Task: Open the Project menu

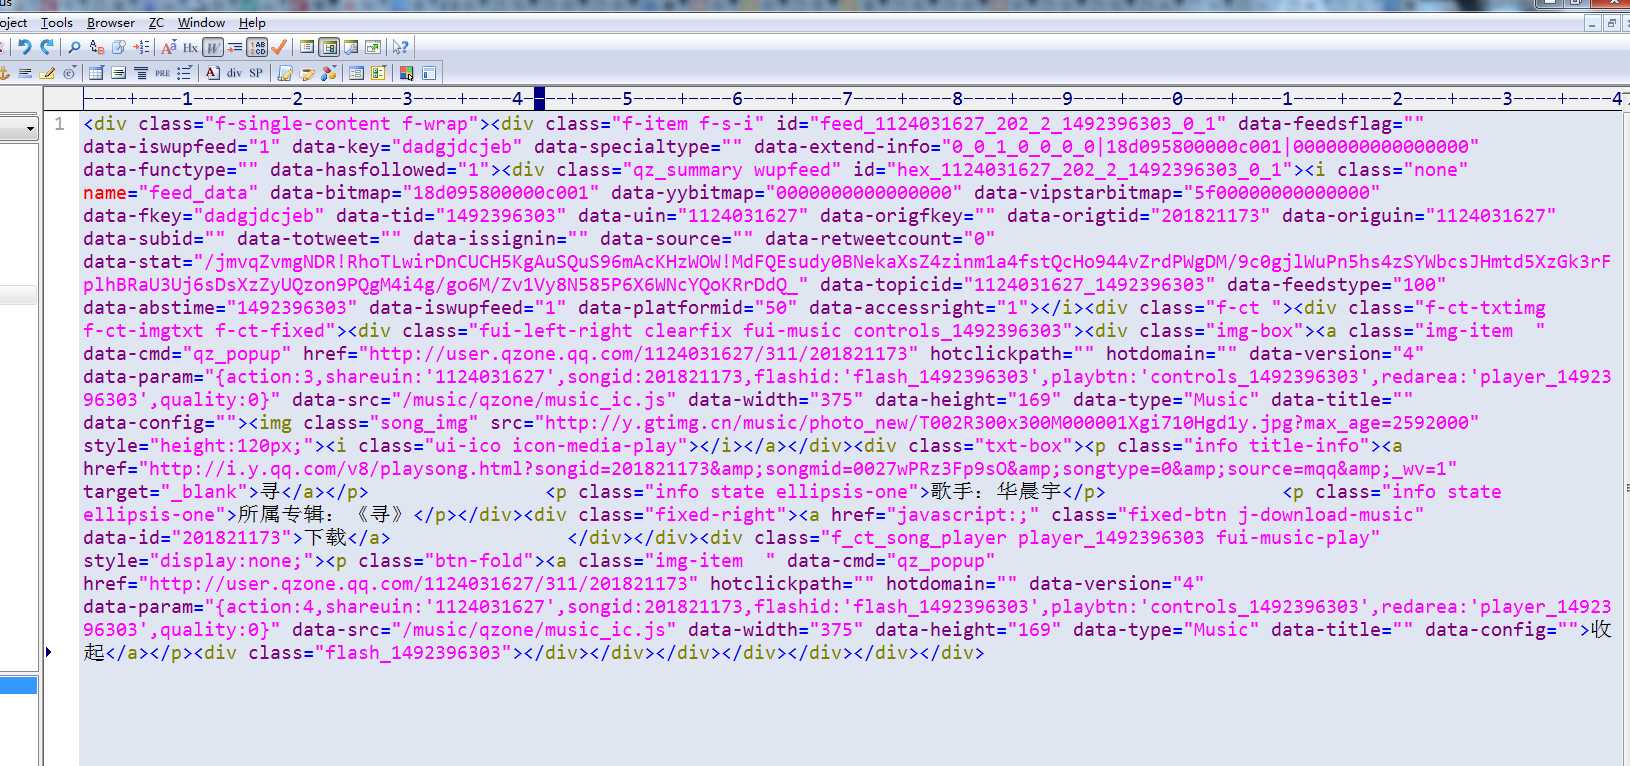Action: click(13, 22)
